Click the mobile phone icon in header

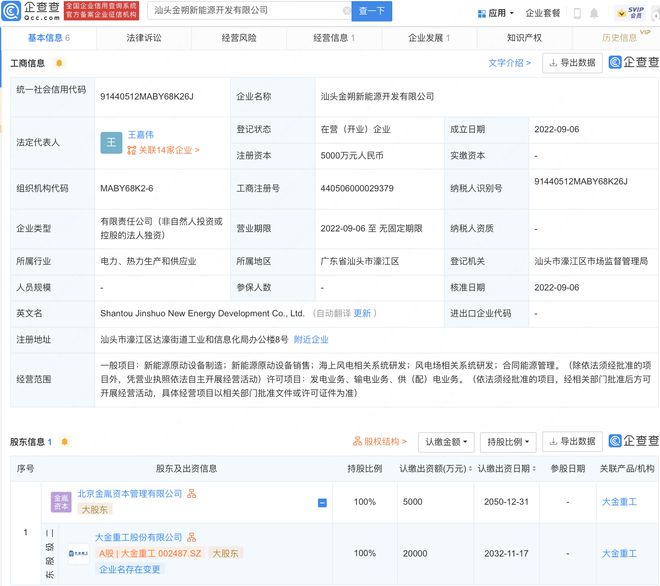pos(577,13)
